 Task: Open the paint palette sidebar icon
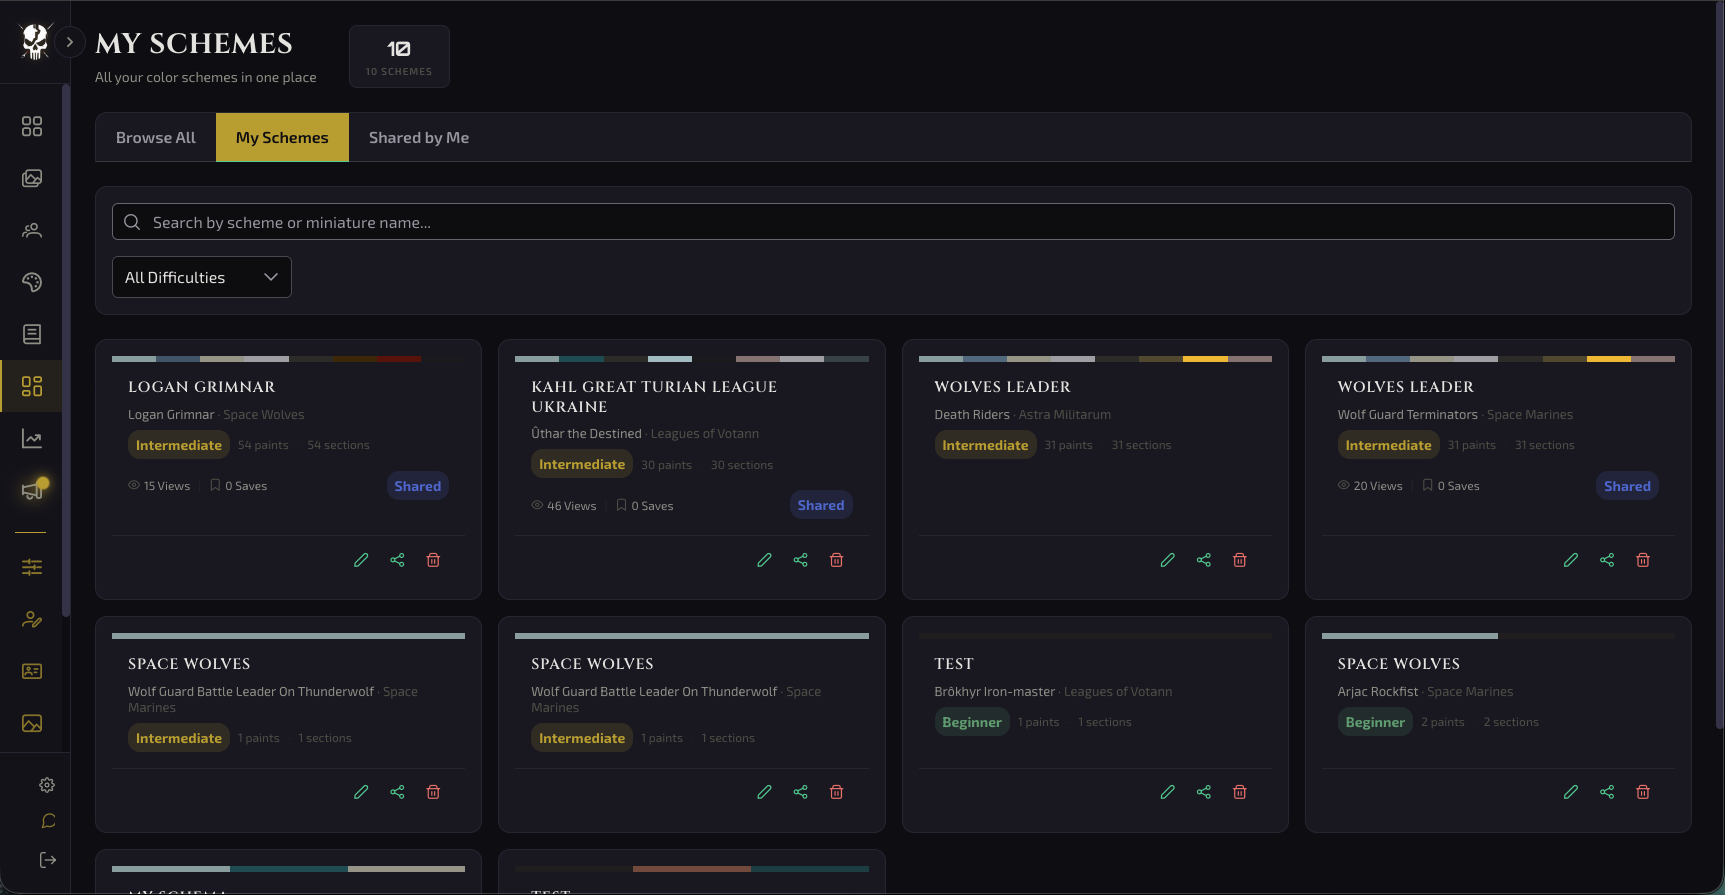[32, 282]
